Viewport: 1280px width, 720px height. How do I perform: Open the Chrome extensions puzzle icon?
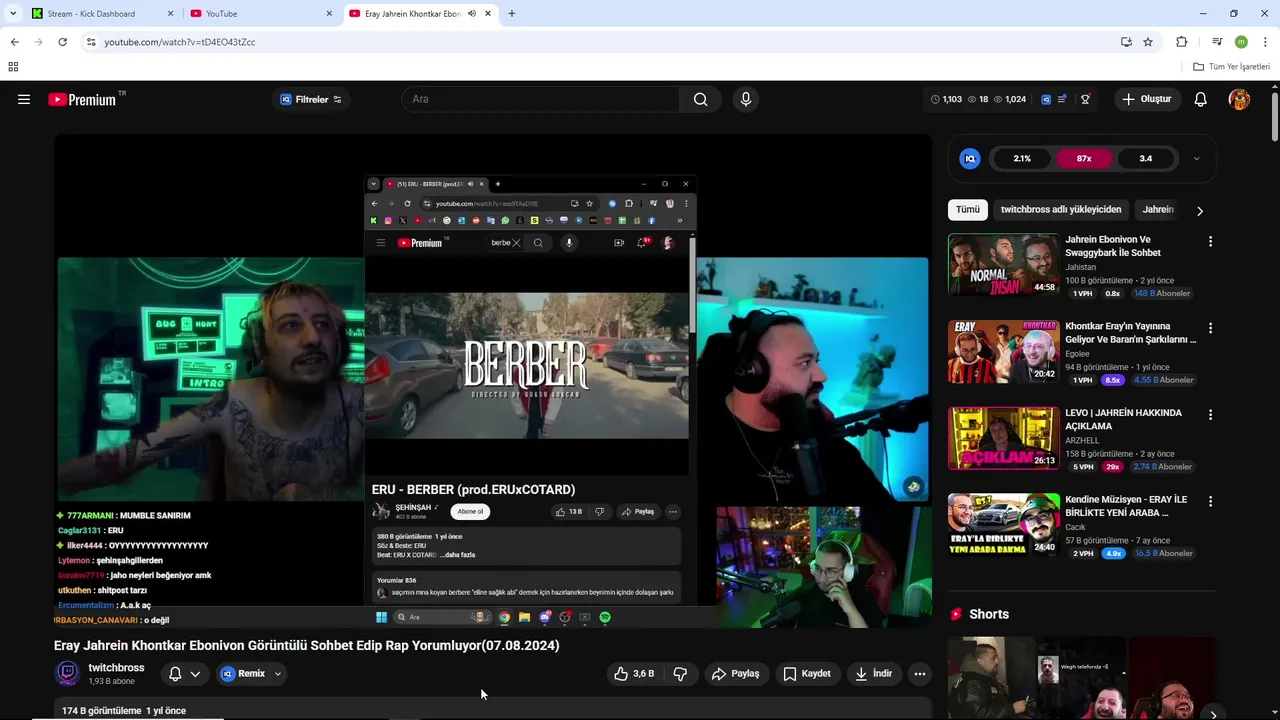(1181, 42)
